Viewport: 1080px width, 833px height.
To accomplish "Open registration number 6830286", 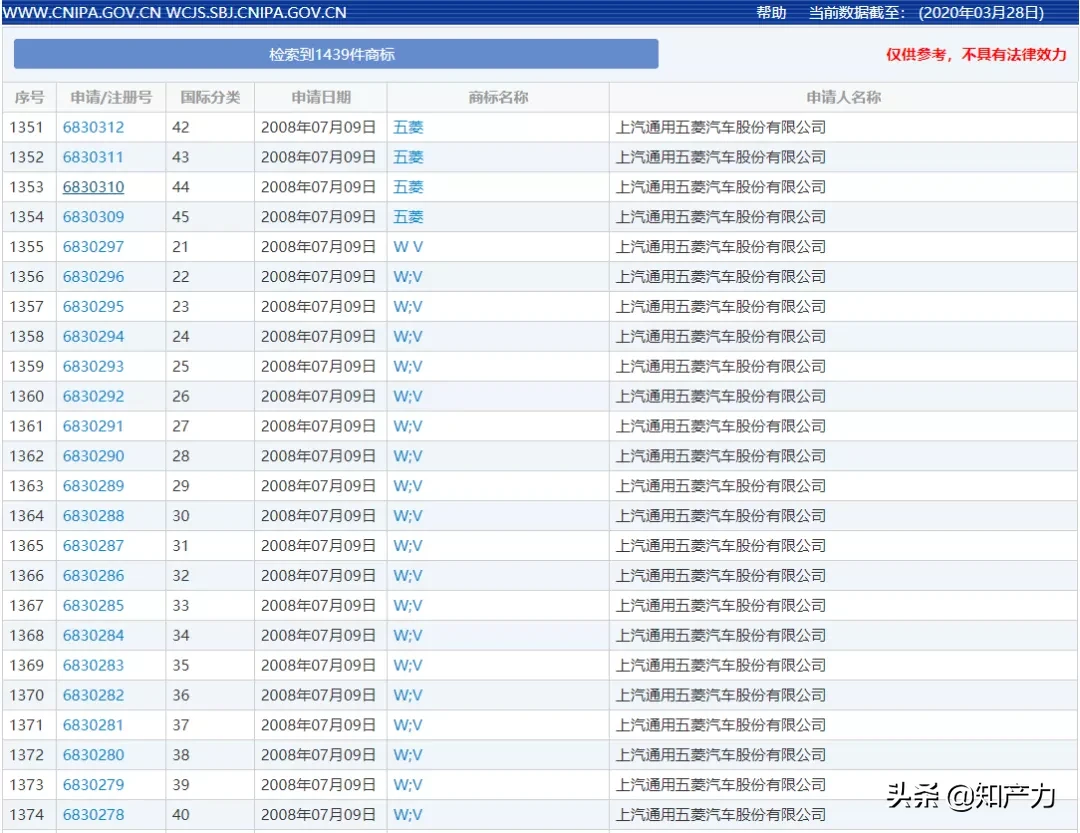I will 94,576.
